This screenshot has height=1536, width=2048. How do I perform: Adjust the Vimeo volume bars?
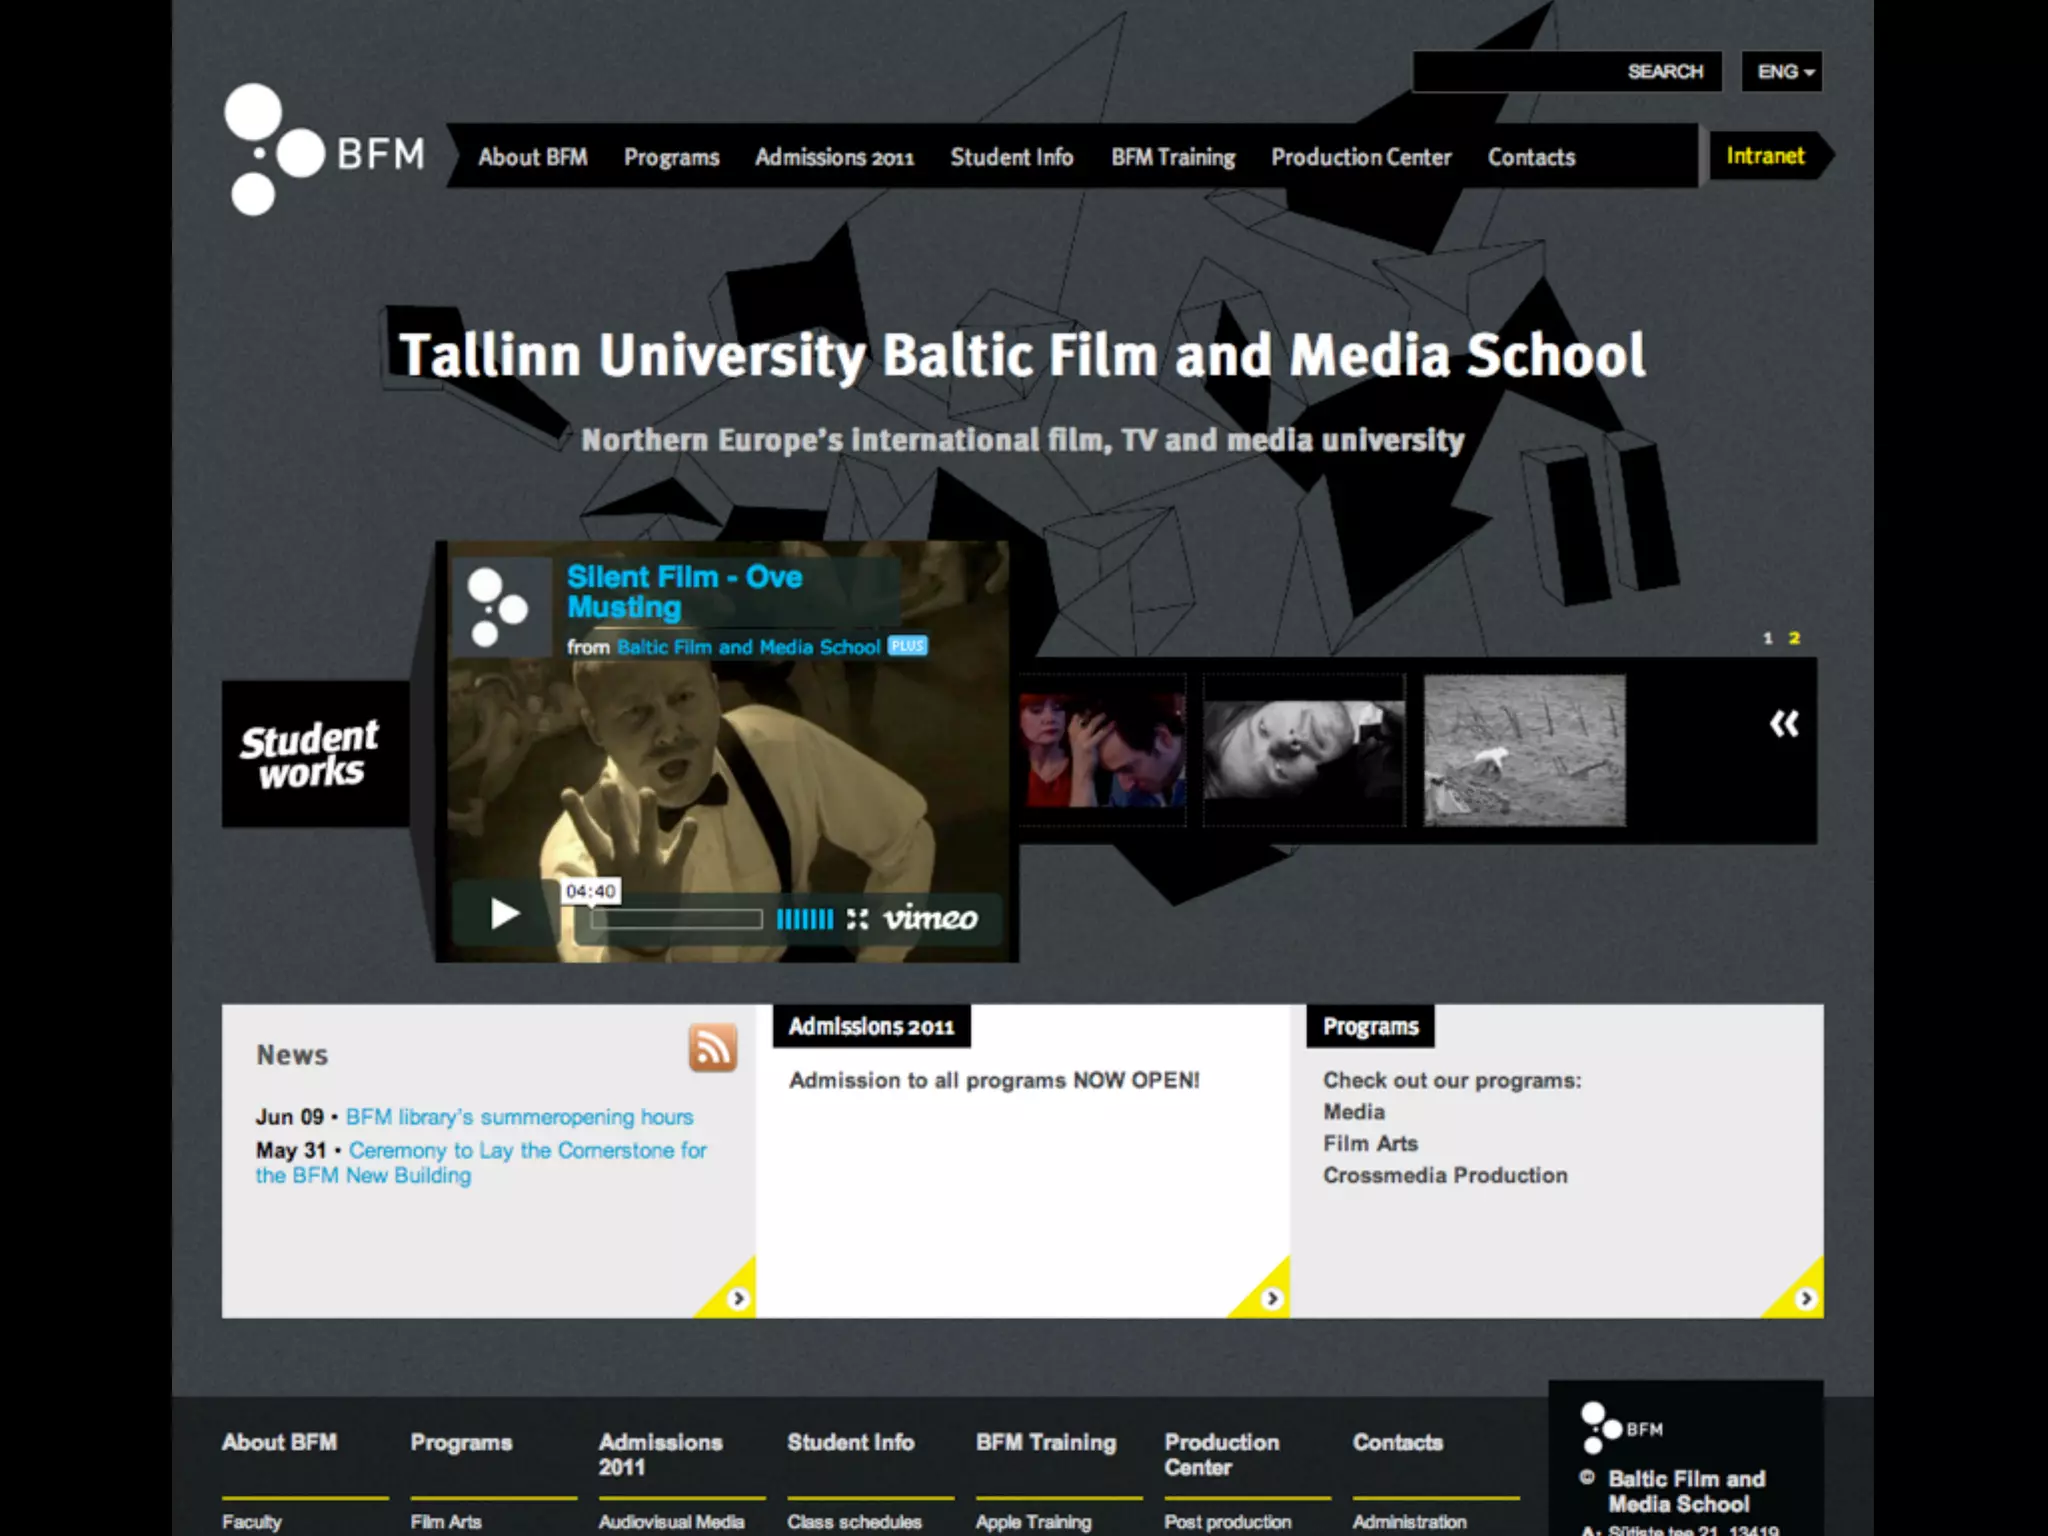pyautogui.click(x=804, y=919)
